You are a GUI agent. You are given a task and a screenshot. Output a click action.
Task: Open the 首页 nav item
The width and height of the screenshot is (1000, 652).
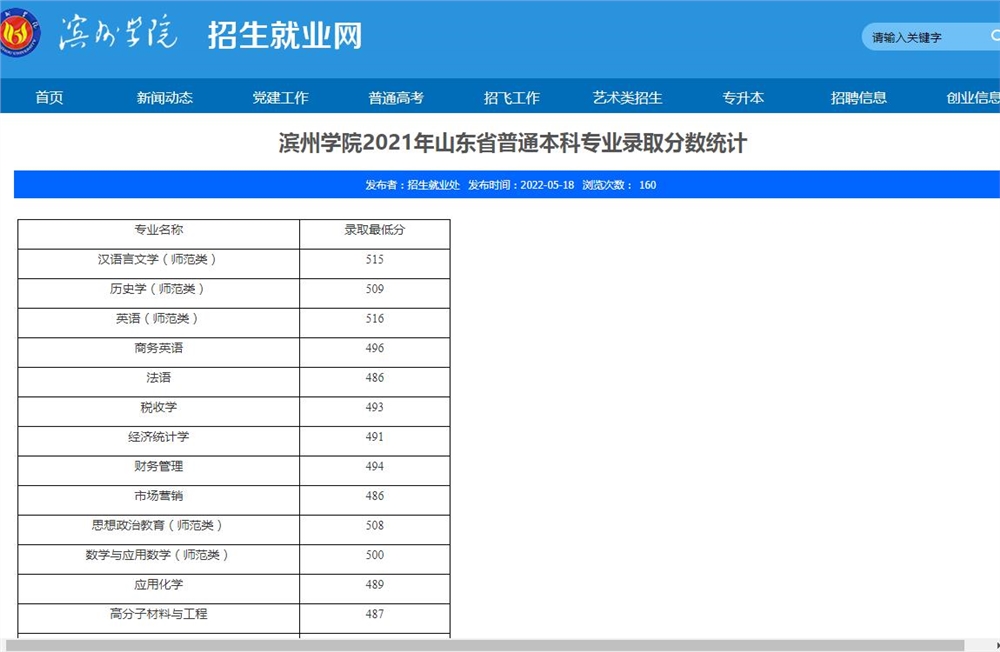click(49, 97)
